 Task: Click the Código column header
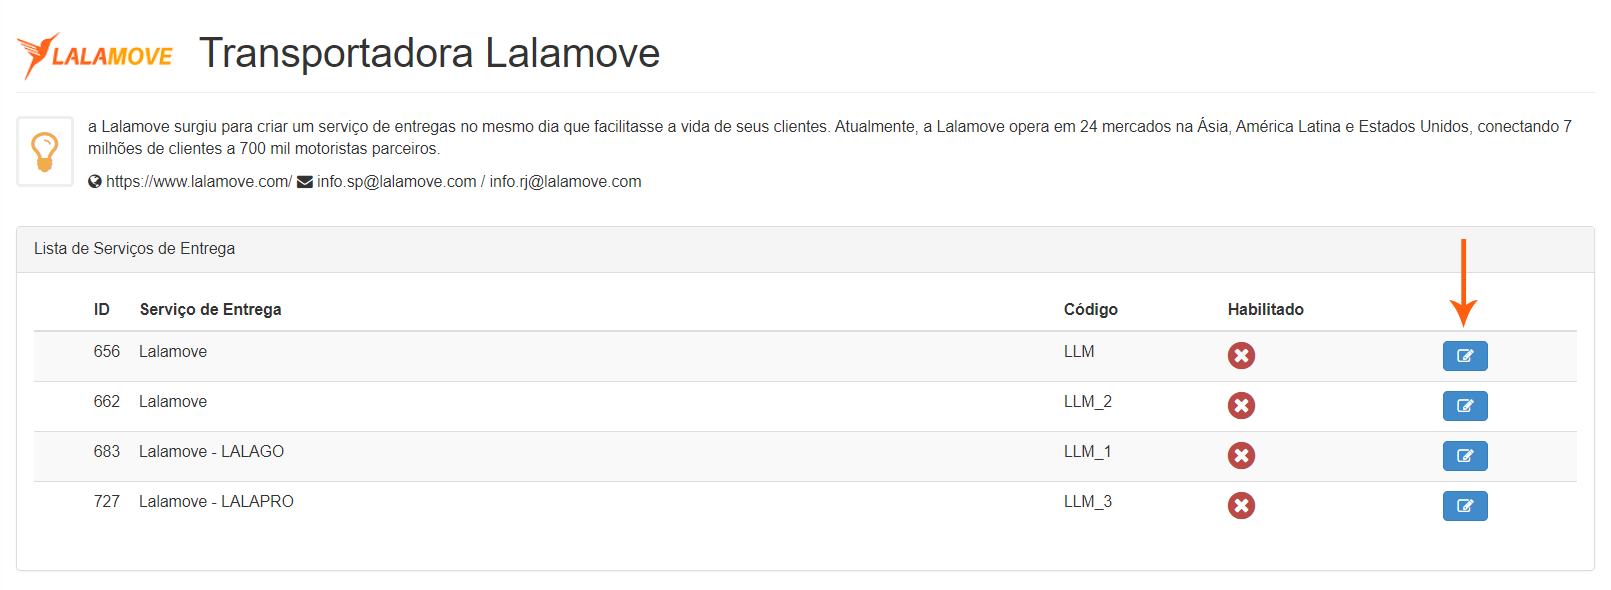click(1090, 310)
